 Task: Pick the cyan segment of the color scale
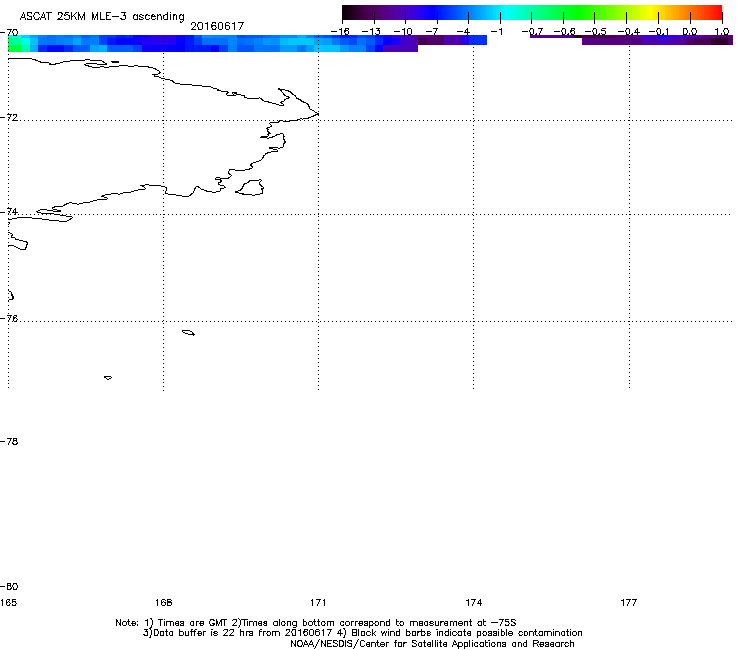[x=507, y=13]
